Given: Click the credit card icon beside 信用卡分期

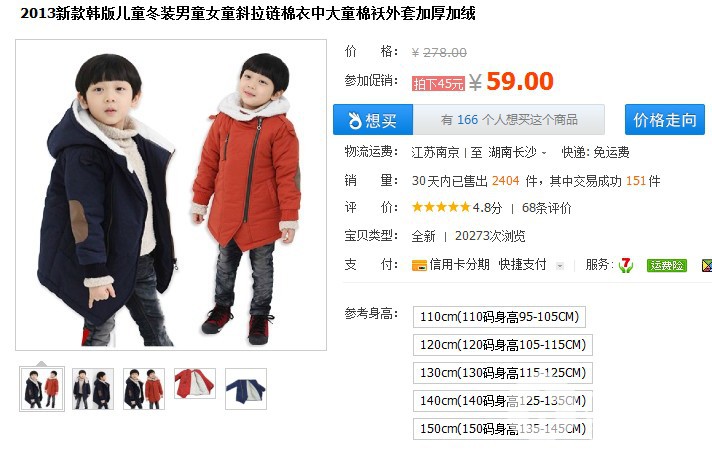Looking at the screenshot, I should click(x=419, y=265).
